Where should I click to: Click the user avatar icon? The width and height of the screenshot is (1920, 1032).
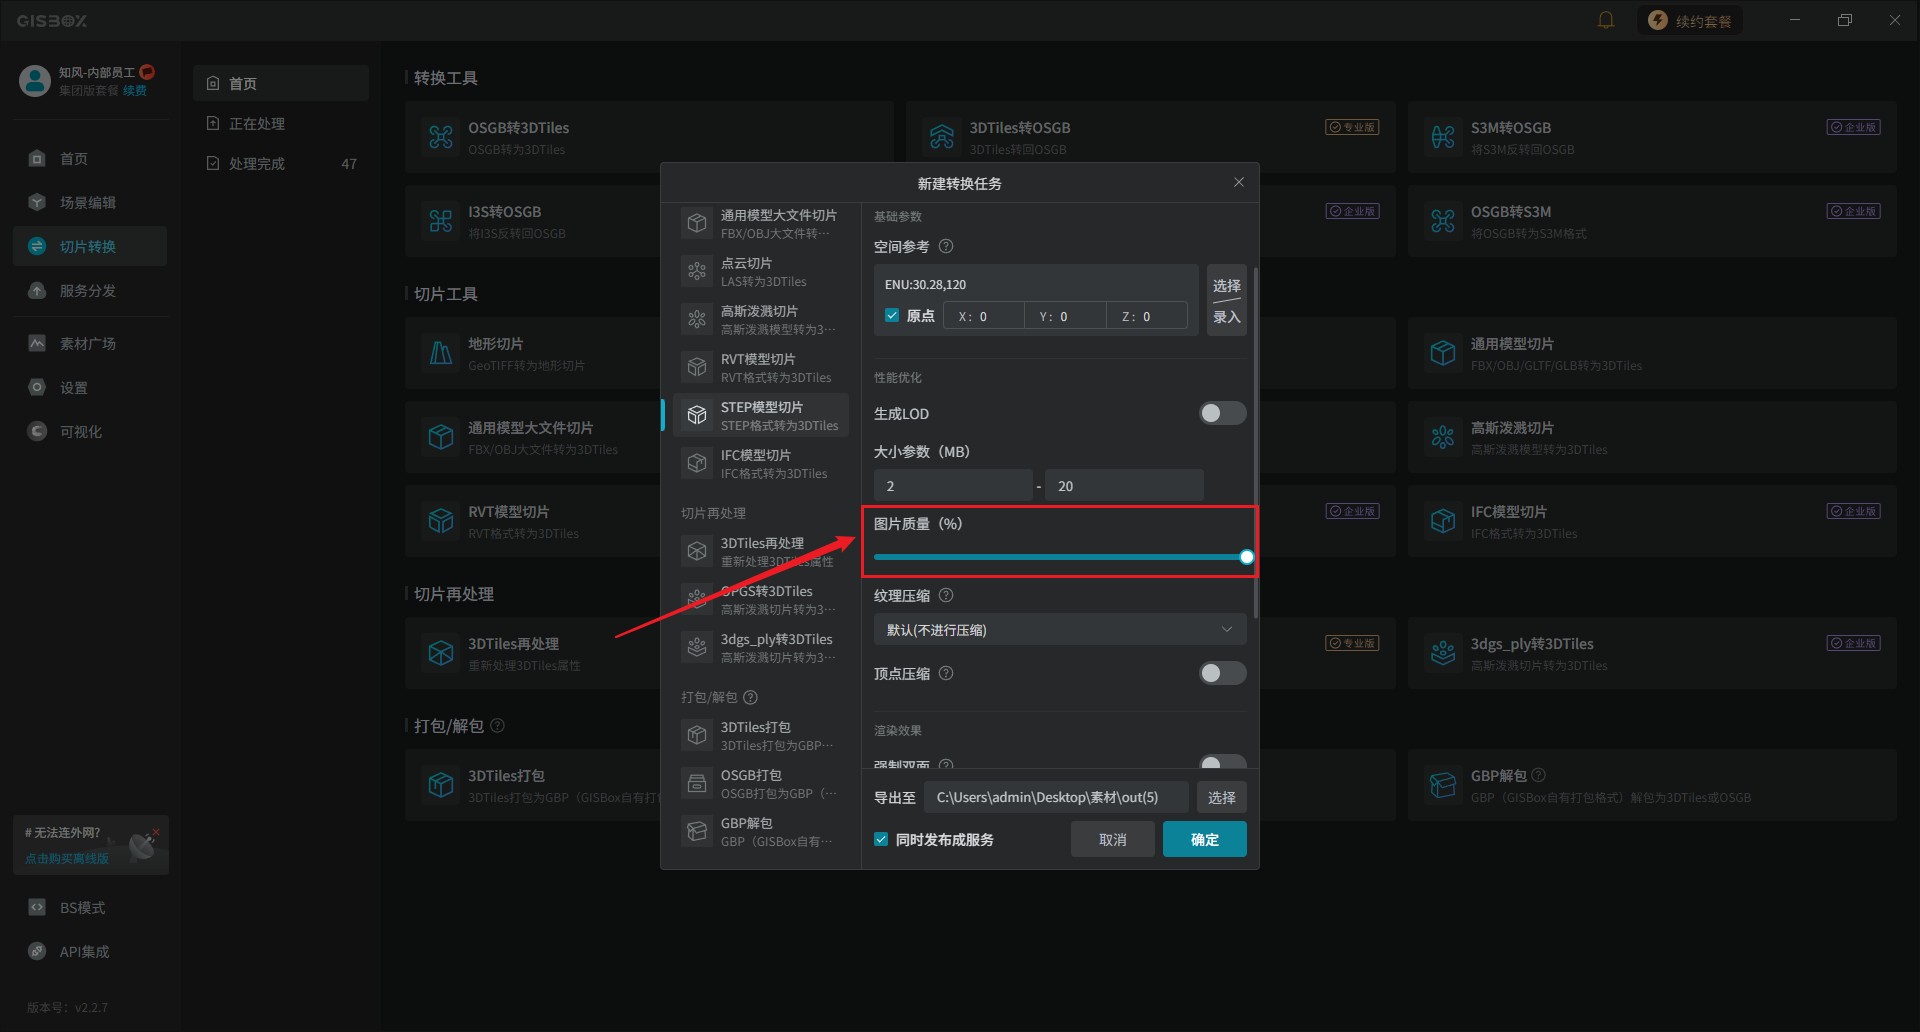35,80
